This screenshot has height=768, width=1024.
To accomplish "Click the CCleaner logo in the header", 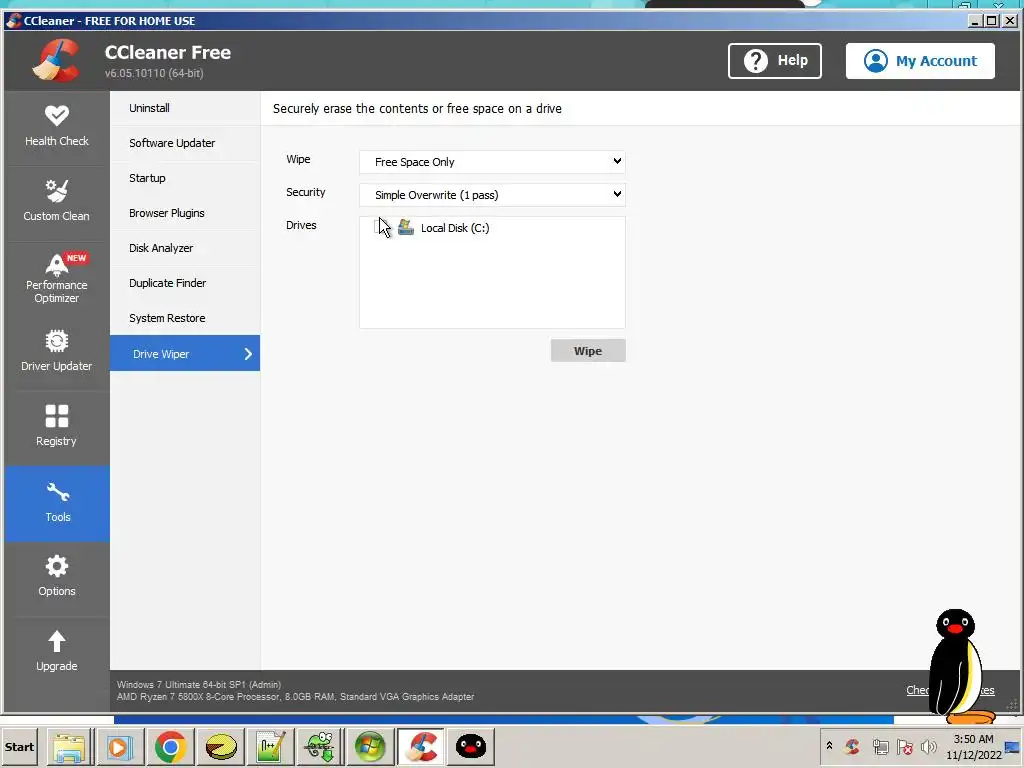I will tap(57, 60).
